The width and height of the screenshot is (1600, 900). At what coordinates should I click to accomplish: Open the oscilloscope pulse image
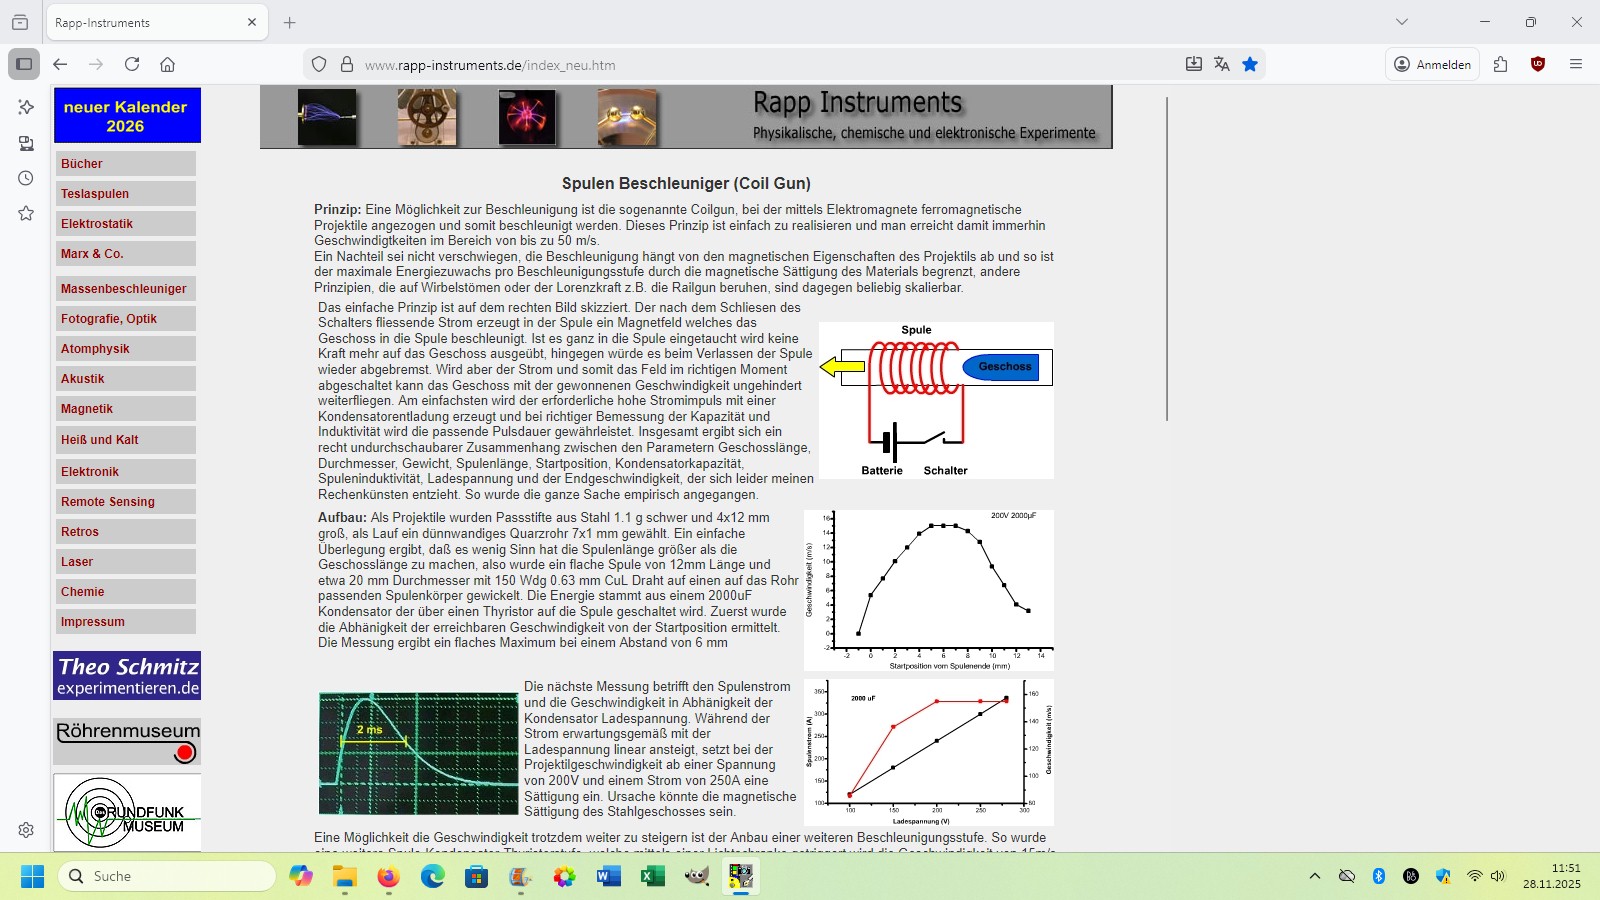point(418,753)
